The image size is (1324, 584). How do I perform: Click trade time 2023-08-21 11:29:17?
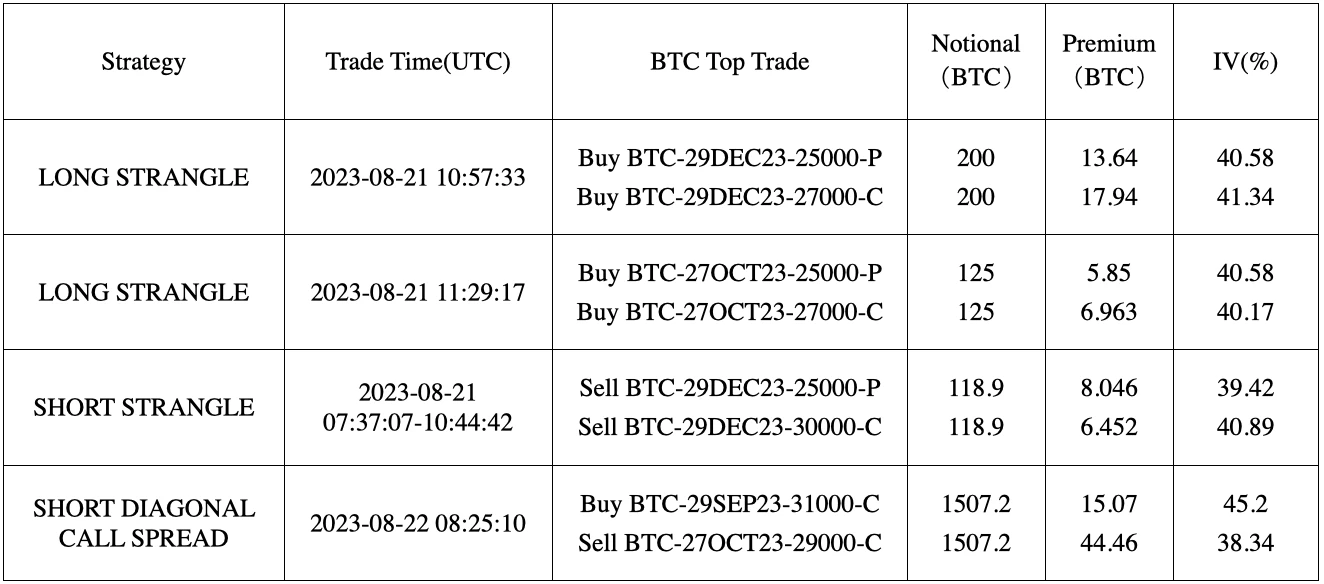tap(418, 293)
